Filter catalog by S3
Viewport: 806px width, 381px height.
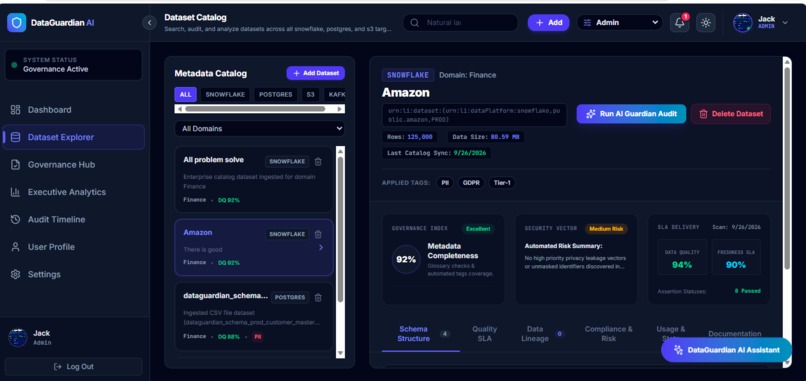[x=310, y=95]
